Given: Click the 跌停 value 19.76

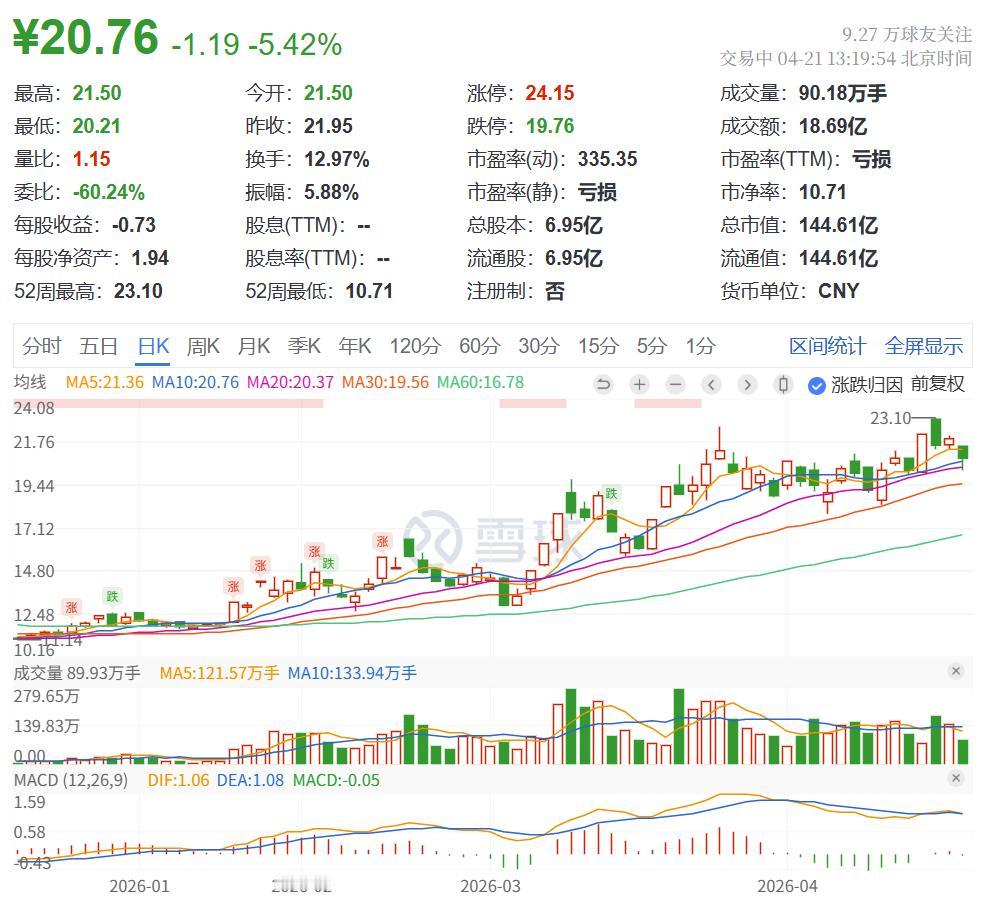Looking at the screenshot, I should 550,126.
